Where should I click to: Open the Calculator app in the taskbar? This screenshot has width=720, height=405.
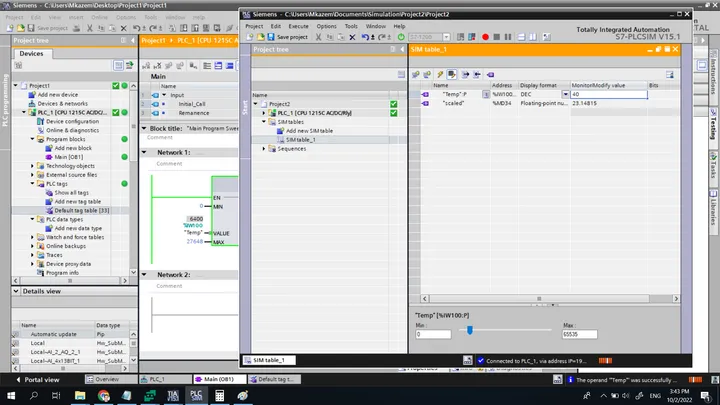tap(219, 395)
